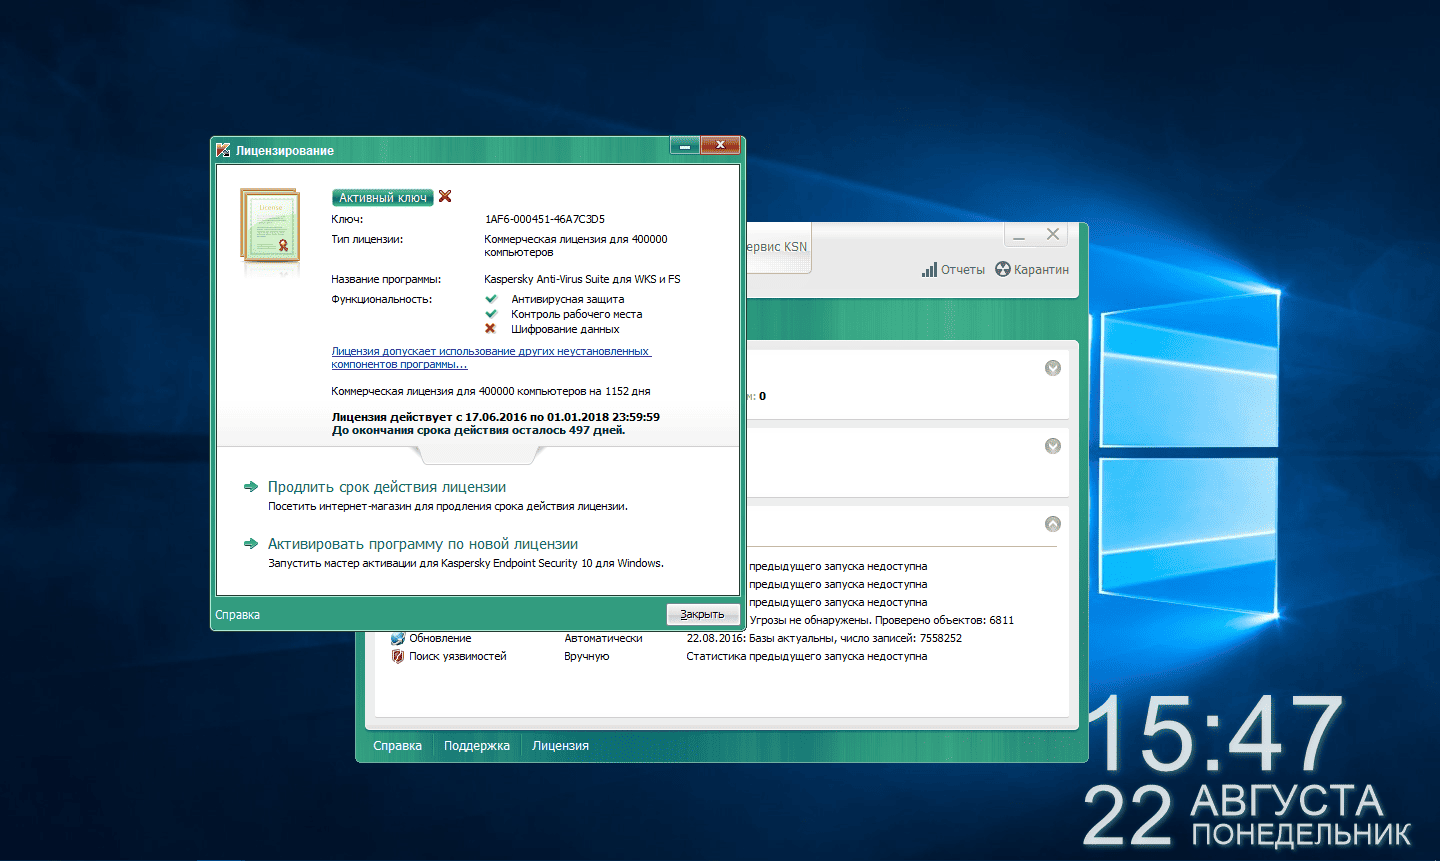Click Продлить срок действия лицензии
Image resolution: width=1440 pixels, height=861 pixels.
[x=387, y=487]
